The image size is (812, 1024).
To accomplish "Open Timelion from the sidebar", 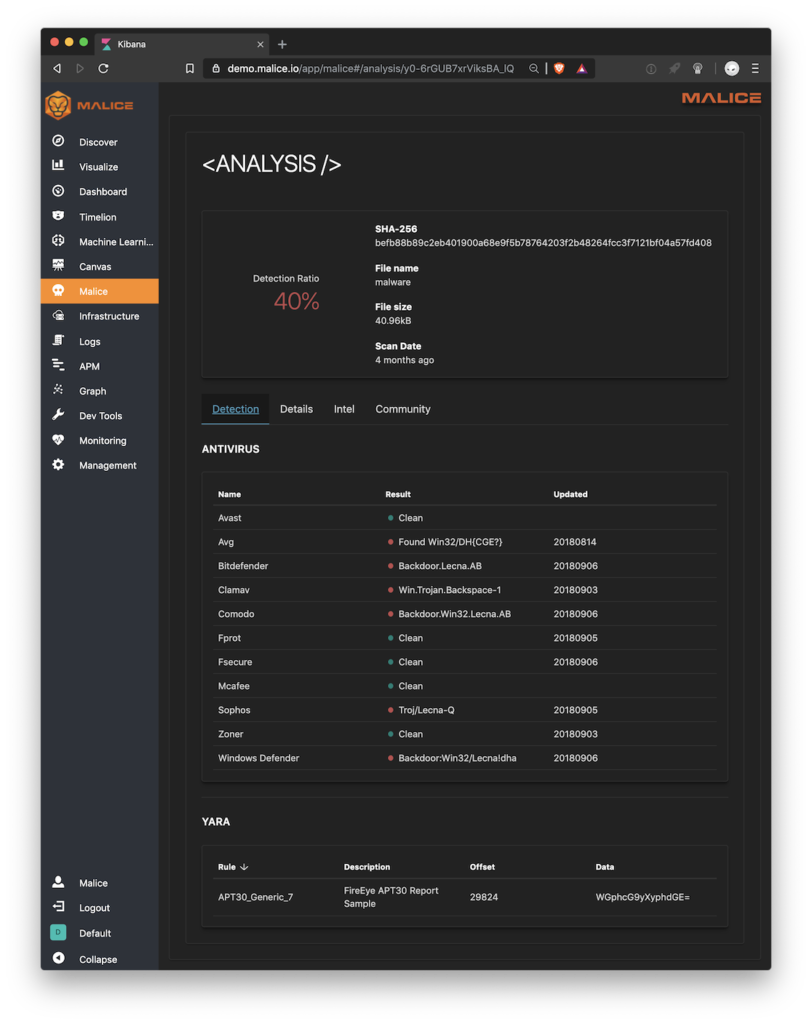I will point(97,217).
